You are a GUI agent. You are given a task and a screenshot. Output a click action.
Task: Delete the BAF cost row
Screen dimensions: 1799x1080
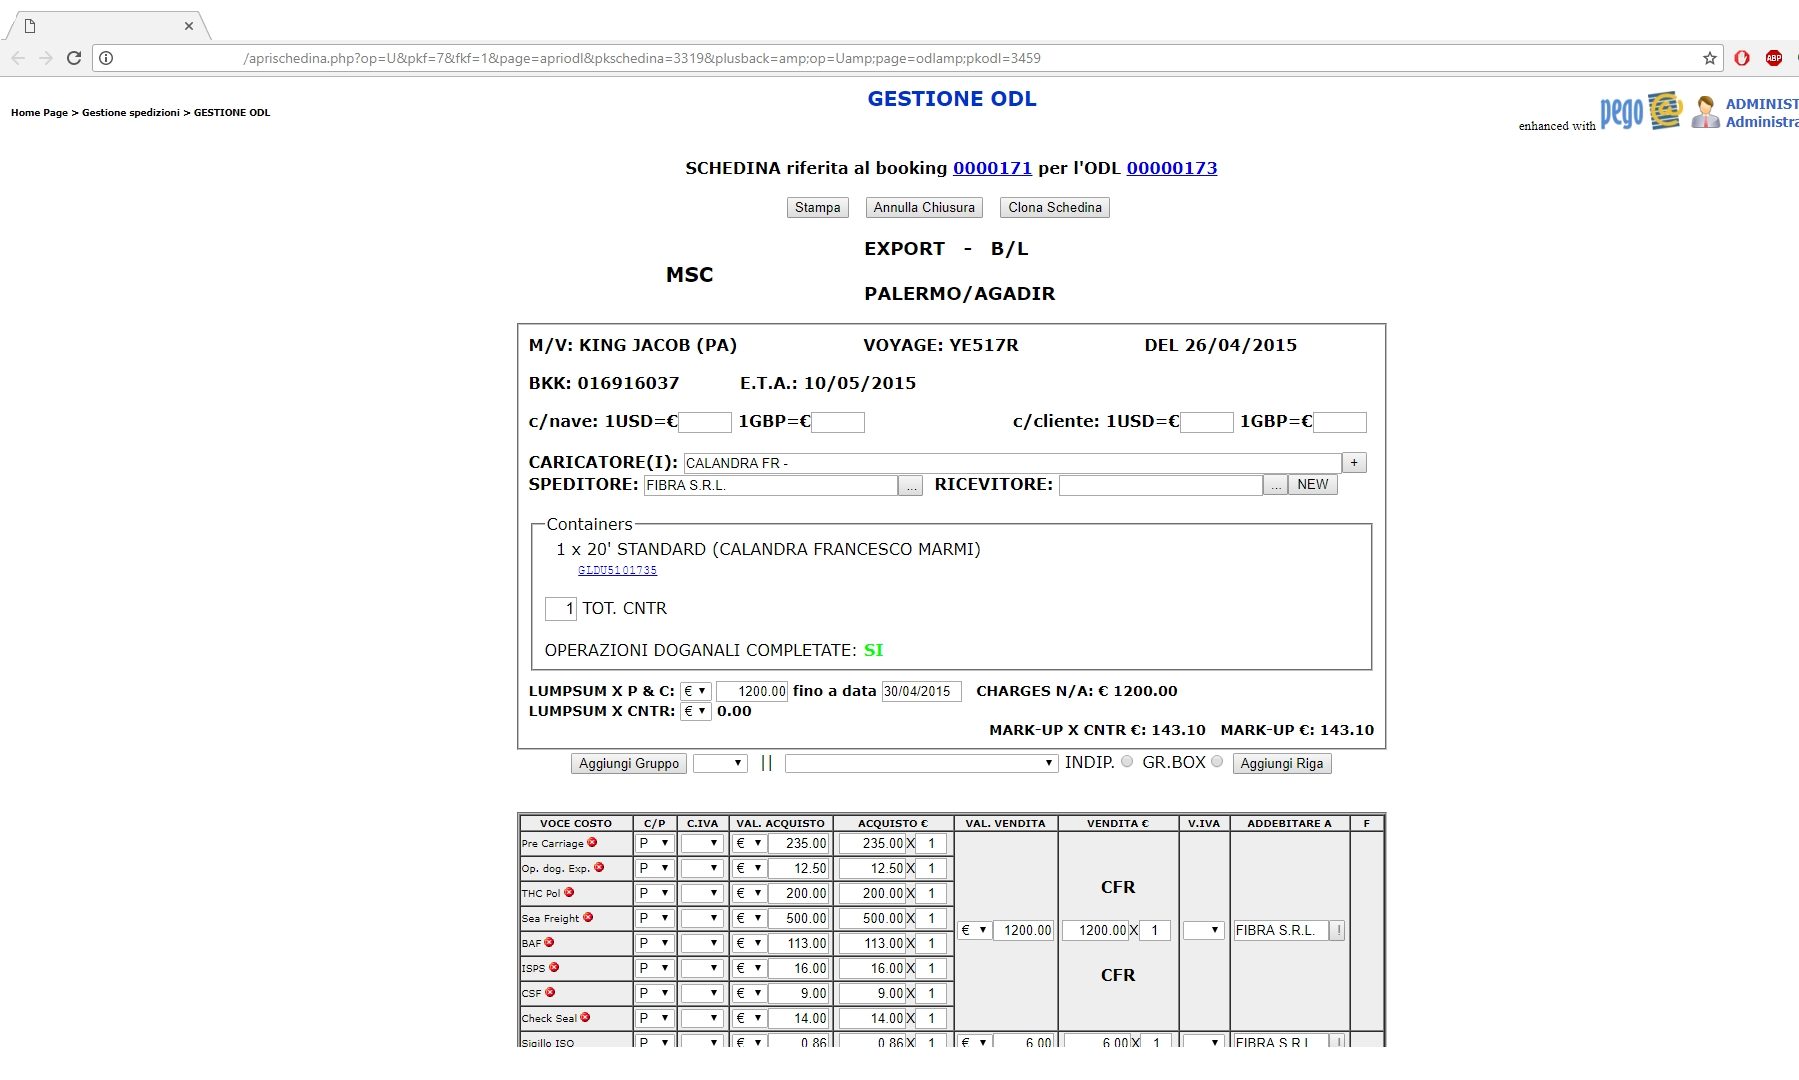549,943
